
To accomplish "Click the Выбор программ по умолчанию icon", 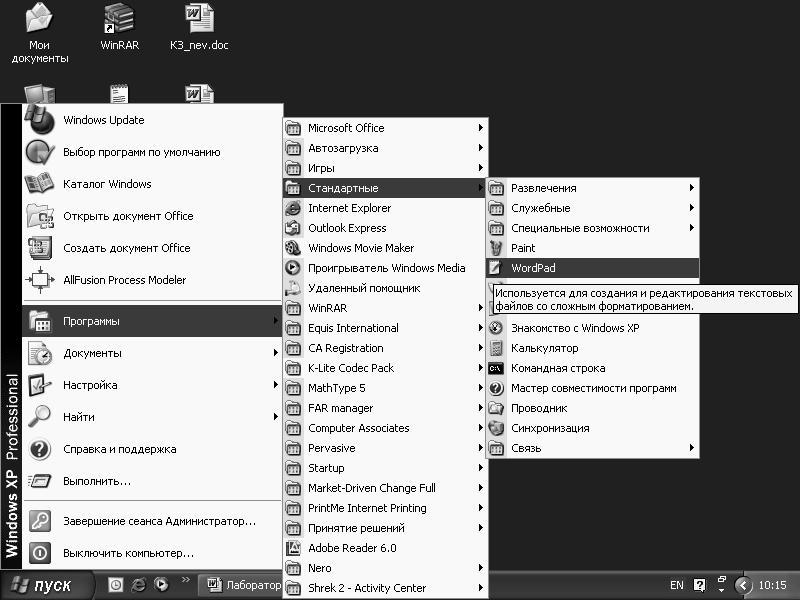I will tap(40, 152).
